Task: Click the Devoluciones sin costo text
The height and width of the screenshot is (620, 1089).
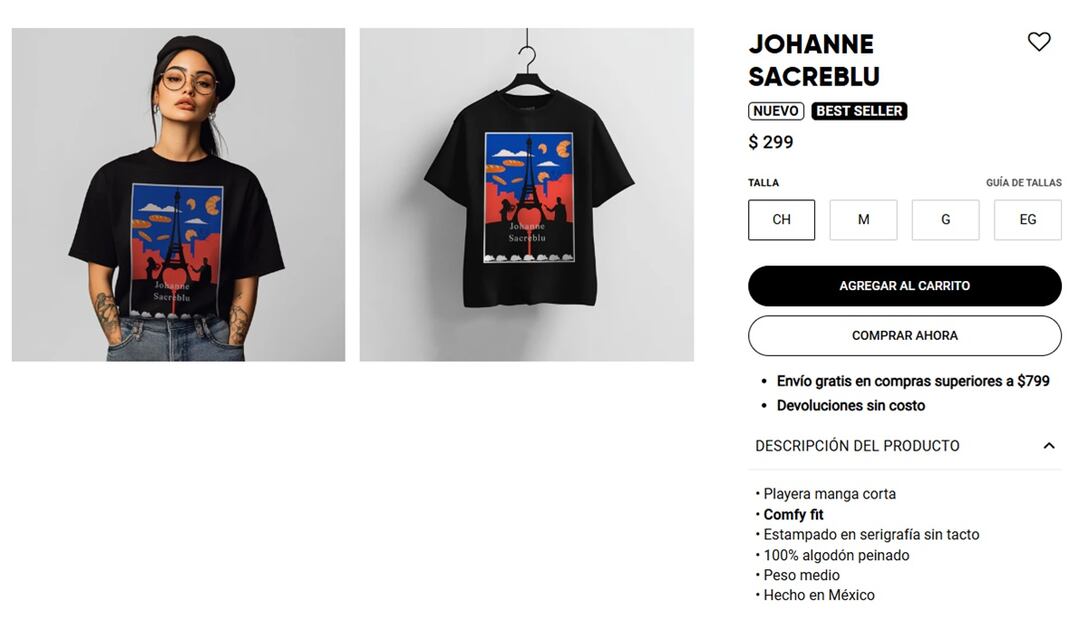Action: [x=851, y=405]
